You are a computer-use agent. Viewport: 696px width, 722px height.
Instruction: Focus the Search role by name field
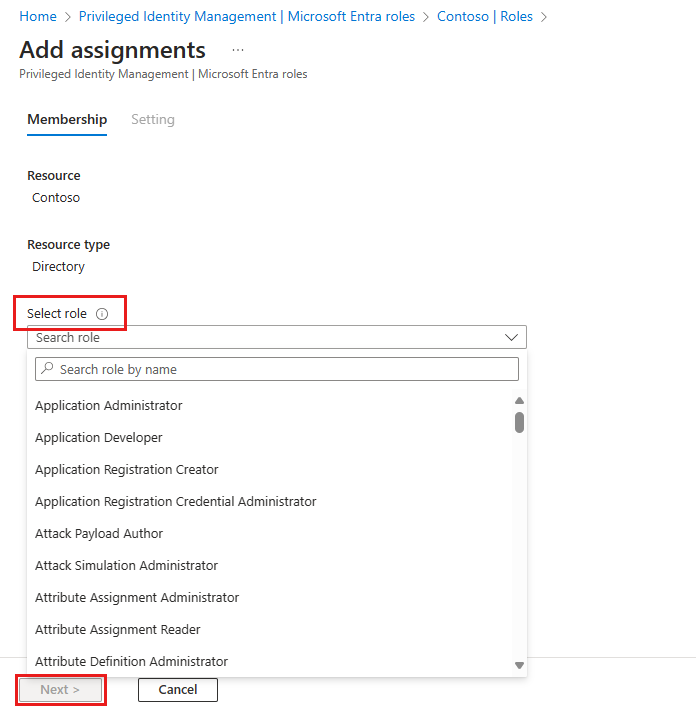click(x=285, y=370)
